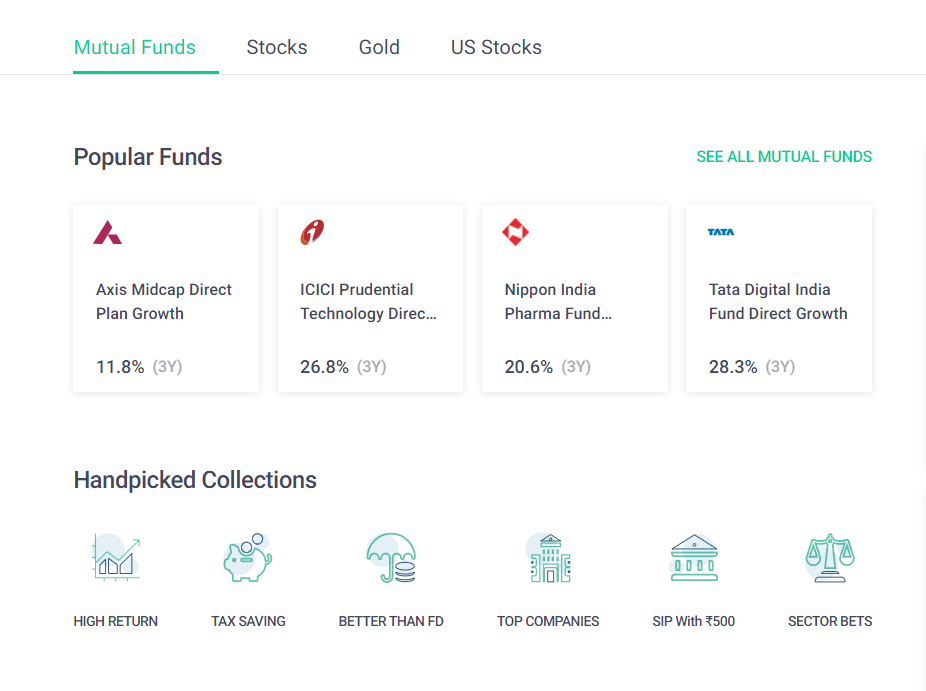Viewport: 926px width, 691px height.
Task: Select the Better Than FD umbrella icon
Action: (x=391, y=557)
